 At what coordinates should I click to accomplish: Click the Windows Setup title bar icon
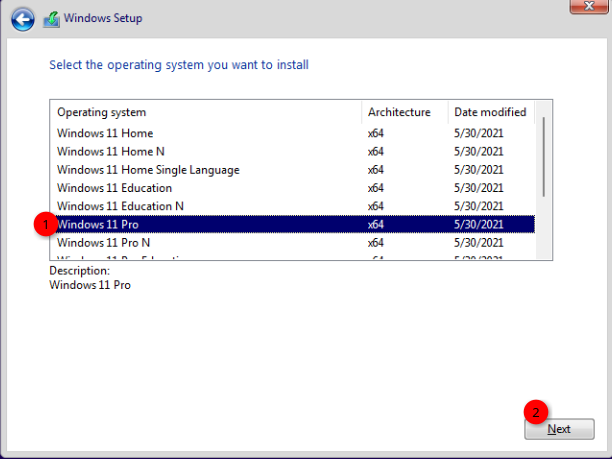pyautogui.click(x=51, y=19)
